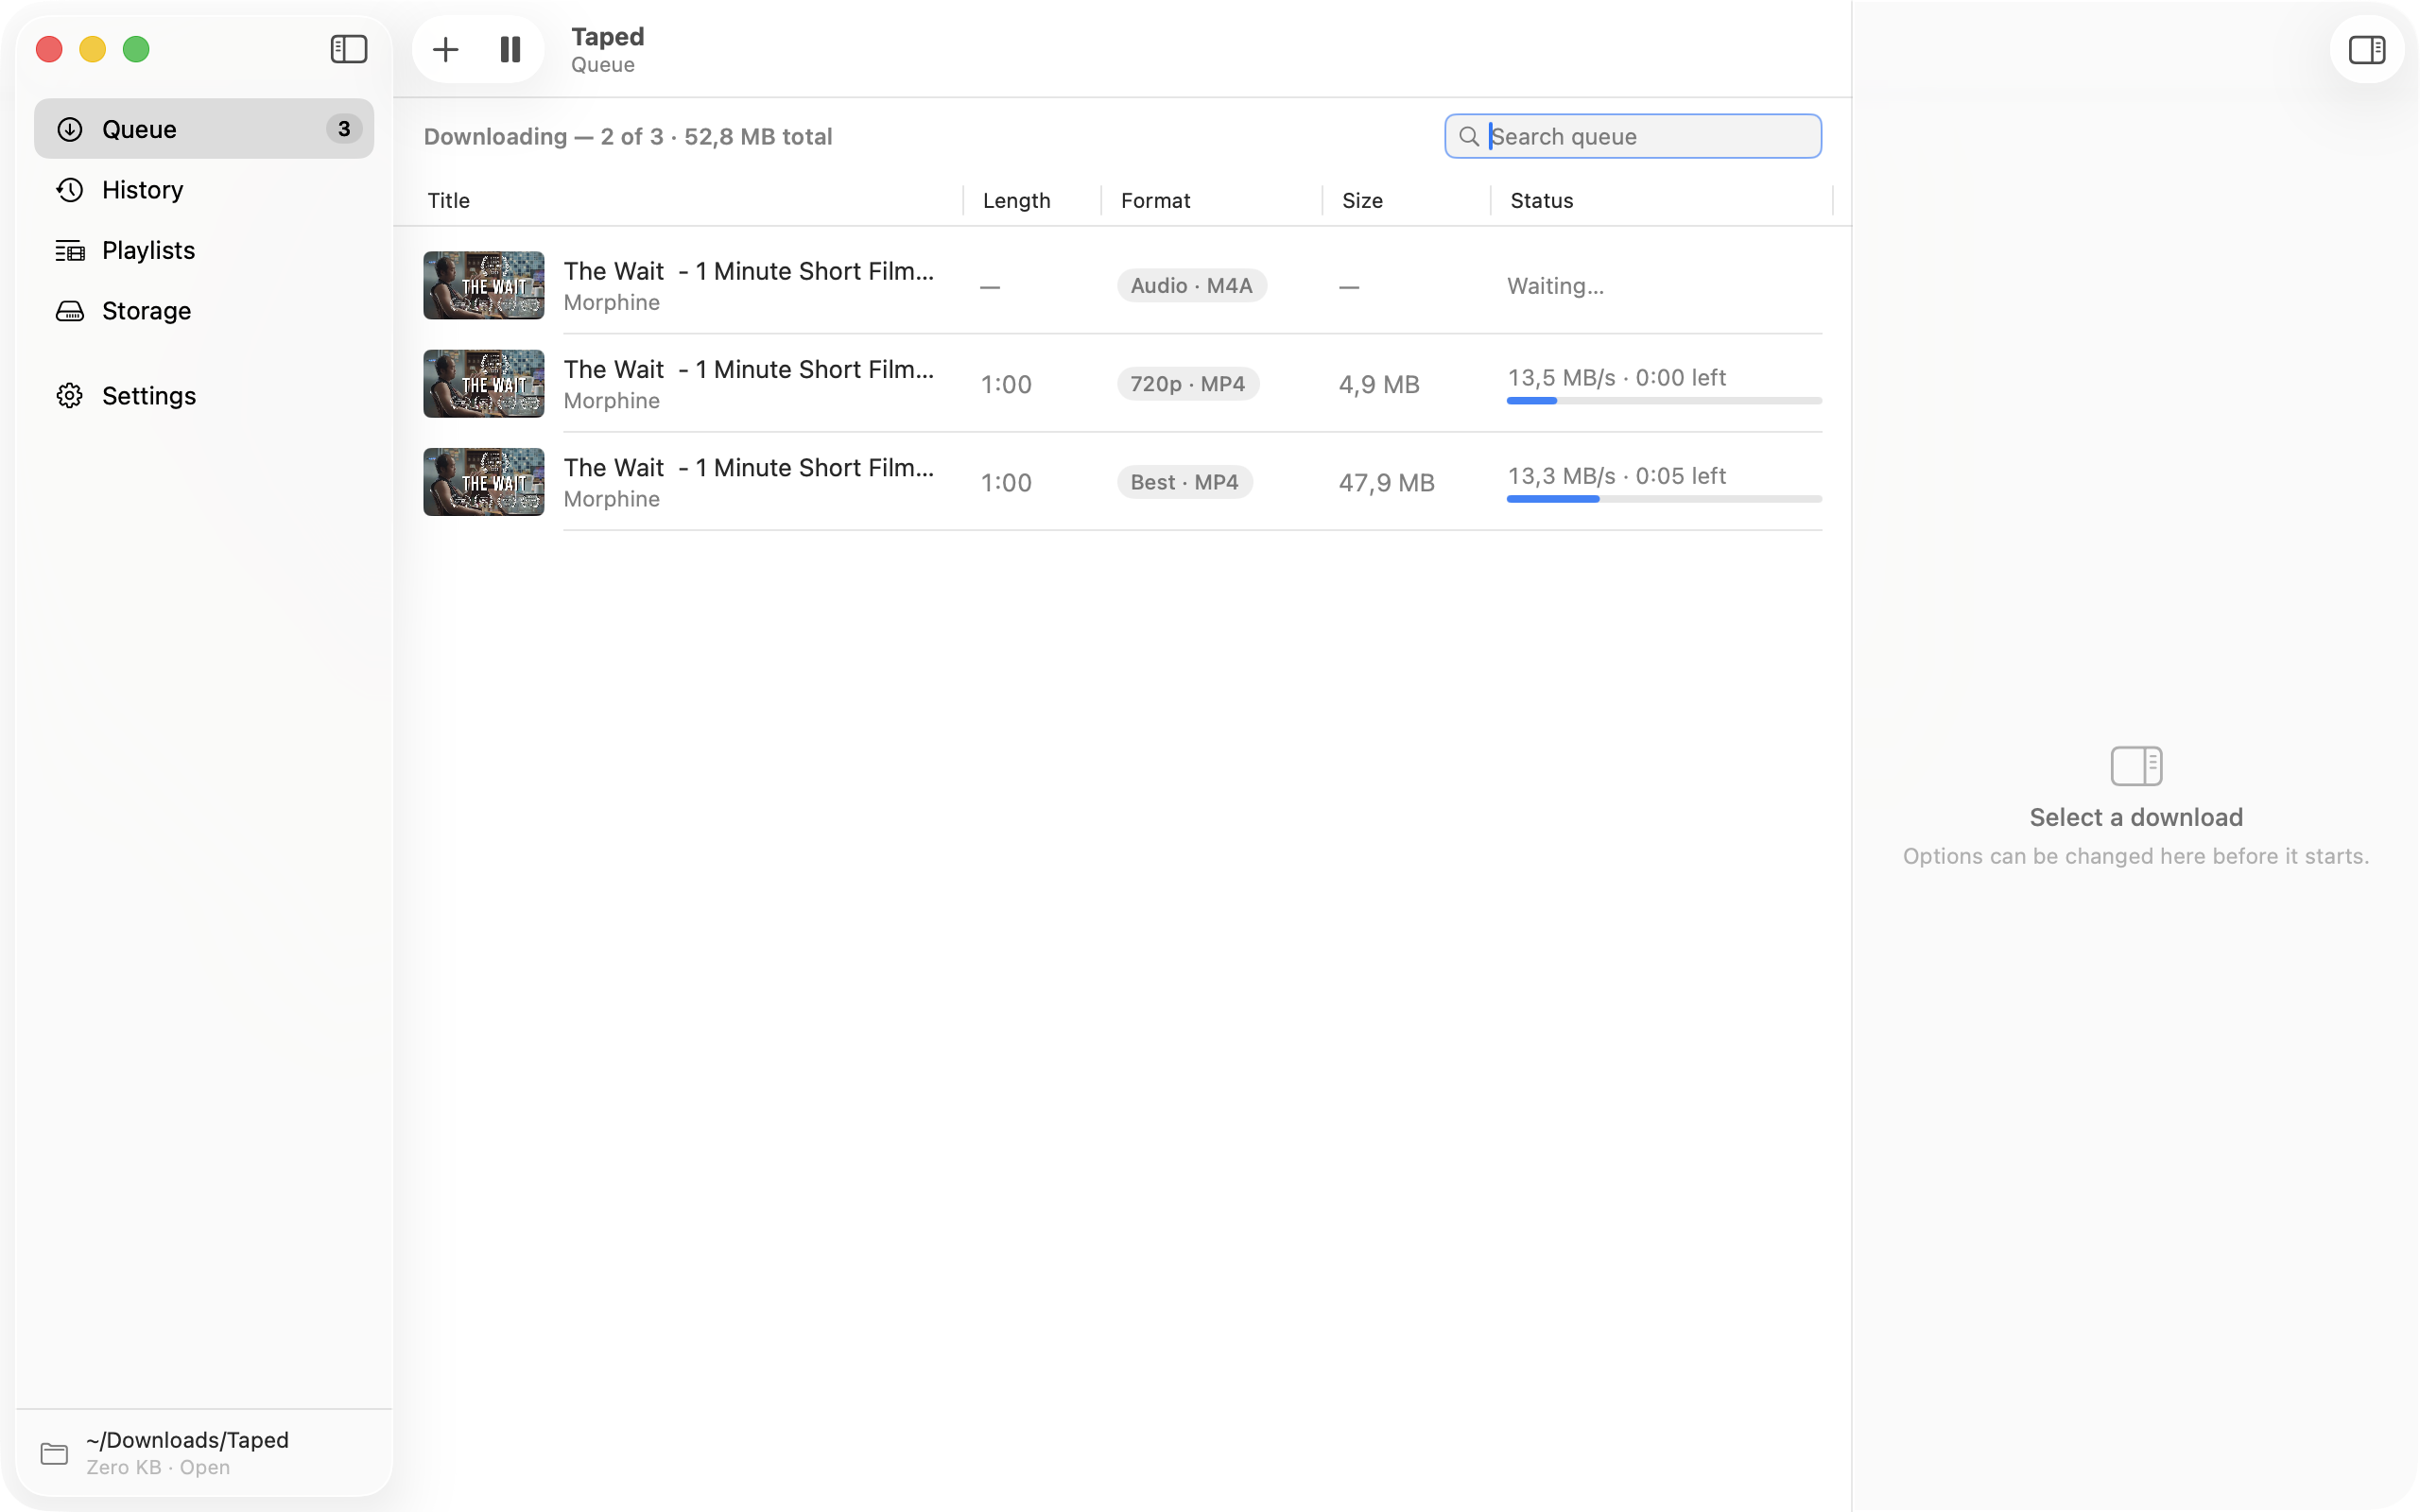Click progress bar of the 47,9 MB download

click(x=1664, y=499)
